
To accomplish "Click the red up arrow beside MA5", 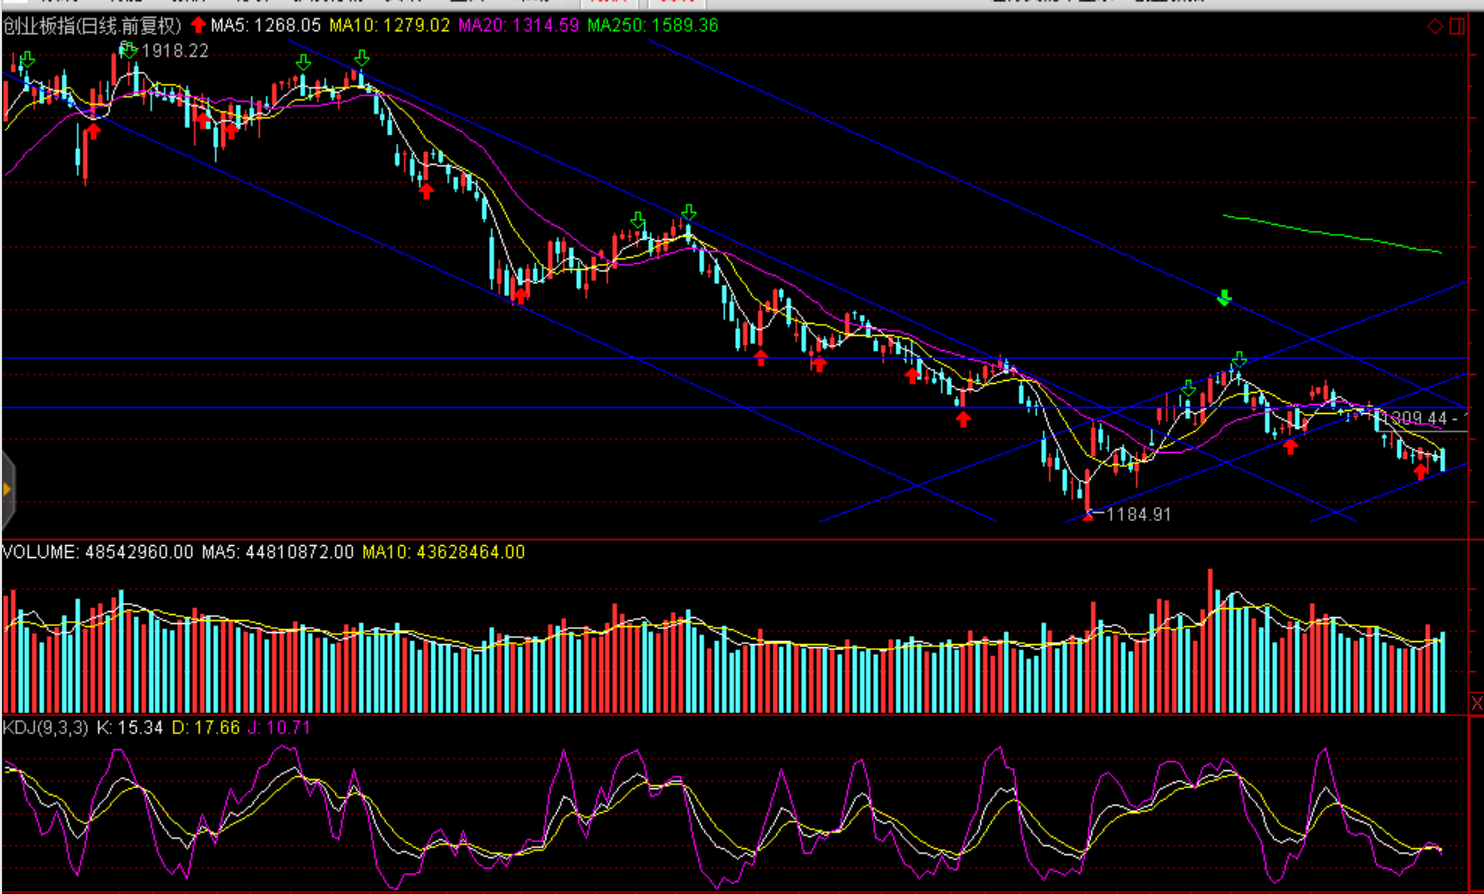I will (198, 25).
